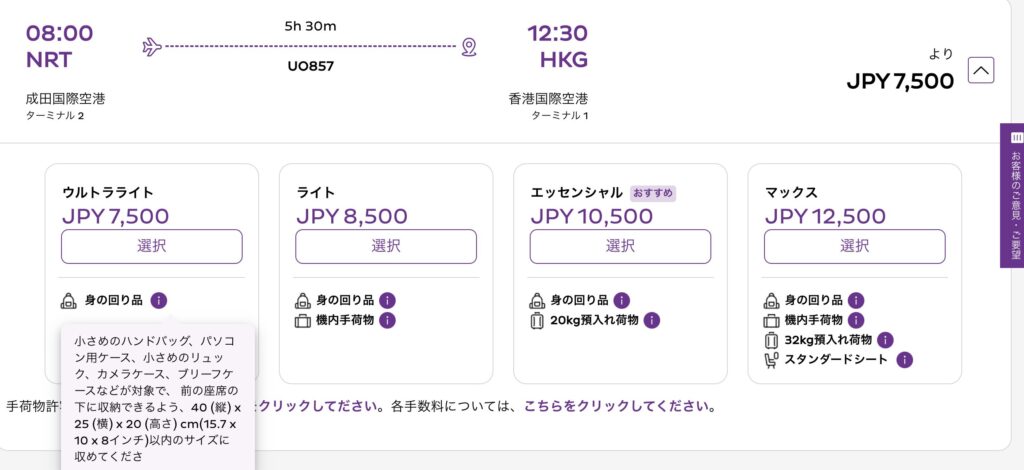Click info icon beside スタンダードシート
Viewport: 1024px width, 470px height.
coord(904,360)
